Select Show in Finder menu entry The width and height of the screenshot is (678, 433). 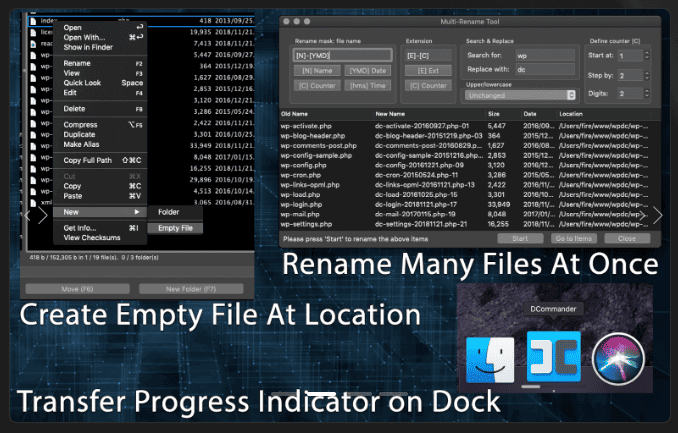coord(100,47)
